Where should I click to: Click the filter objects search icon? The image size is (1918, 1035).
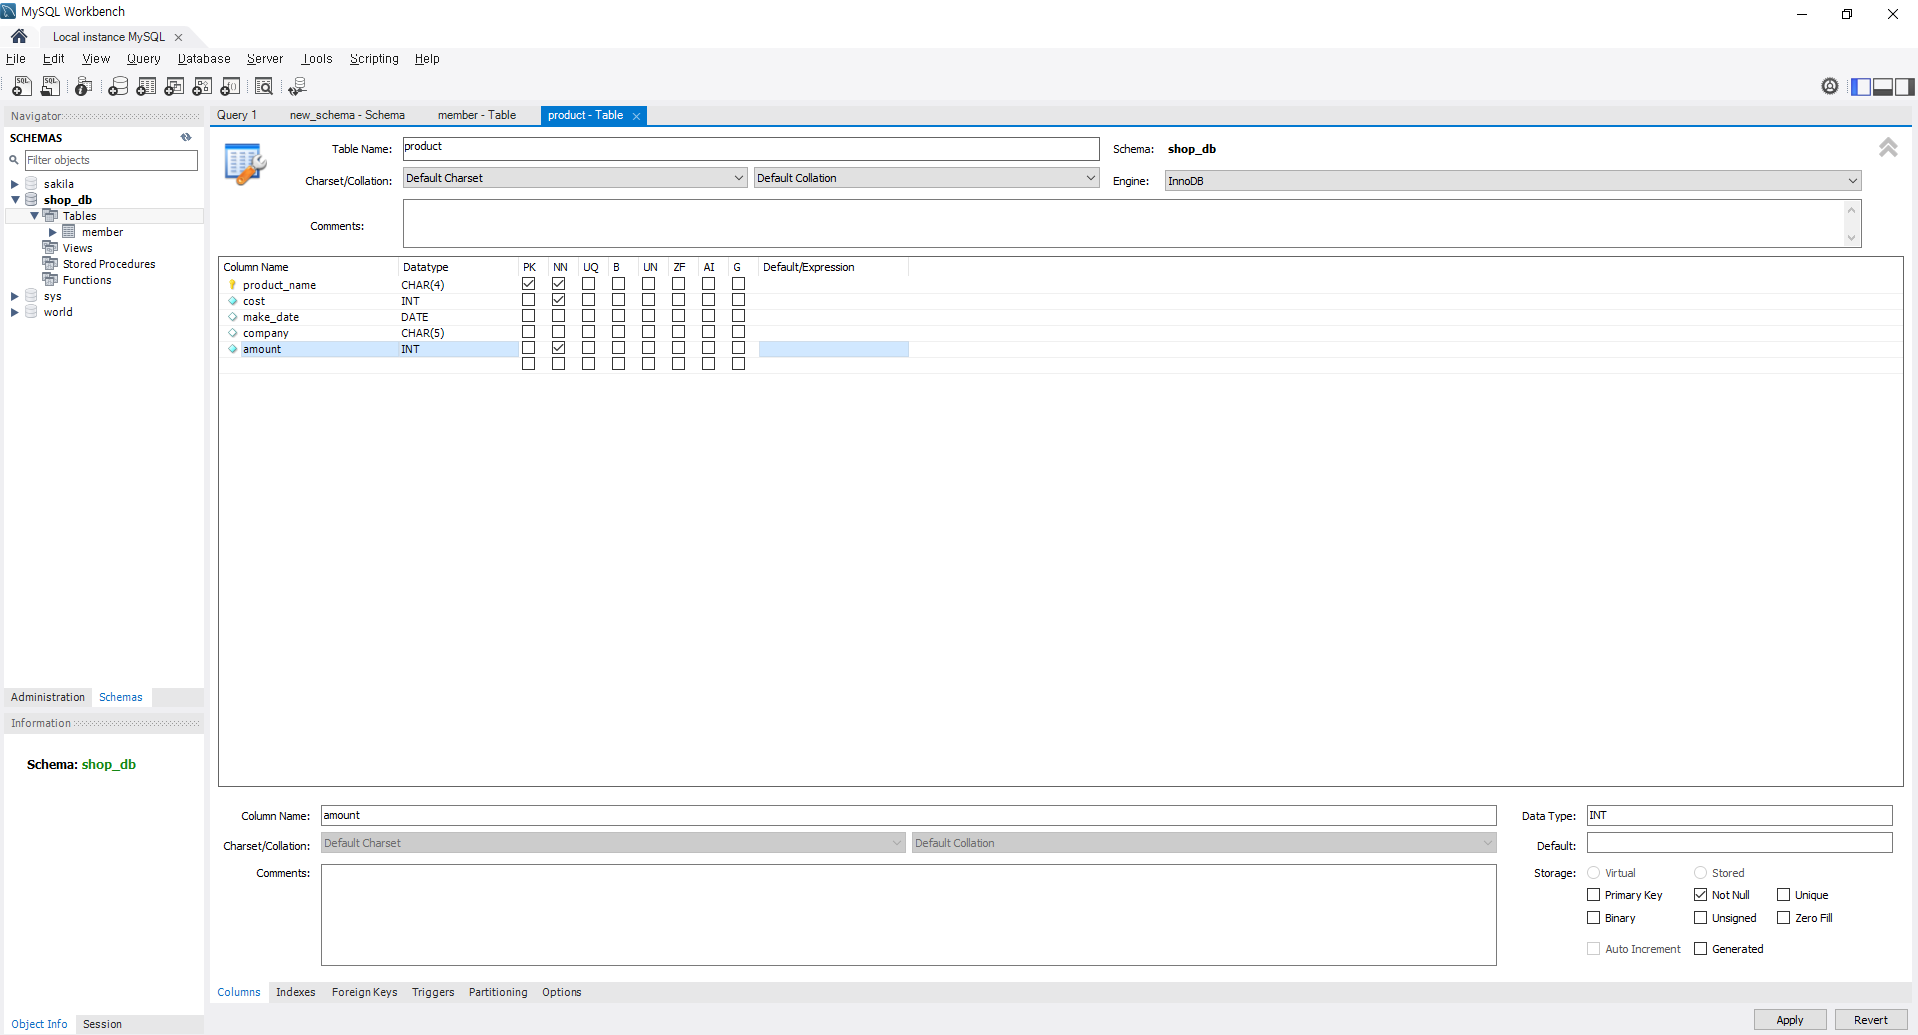(14, 160)
